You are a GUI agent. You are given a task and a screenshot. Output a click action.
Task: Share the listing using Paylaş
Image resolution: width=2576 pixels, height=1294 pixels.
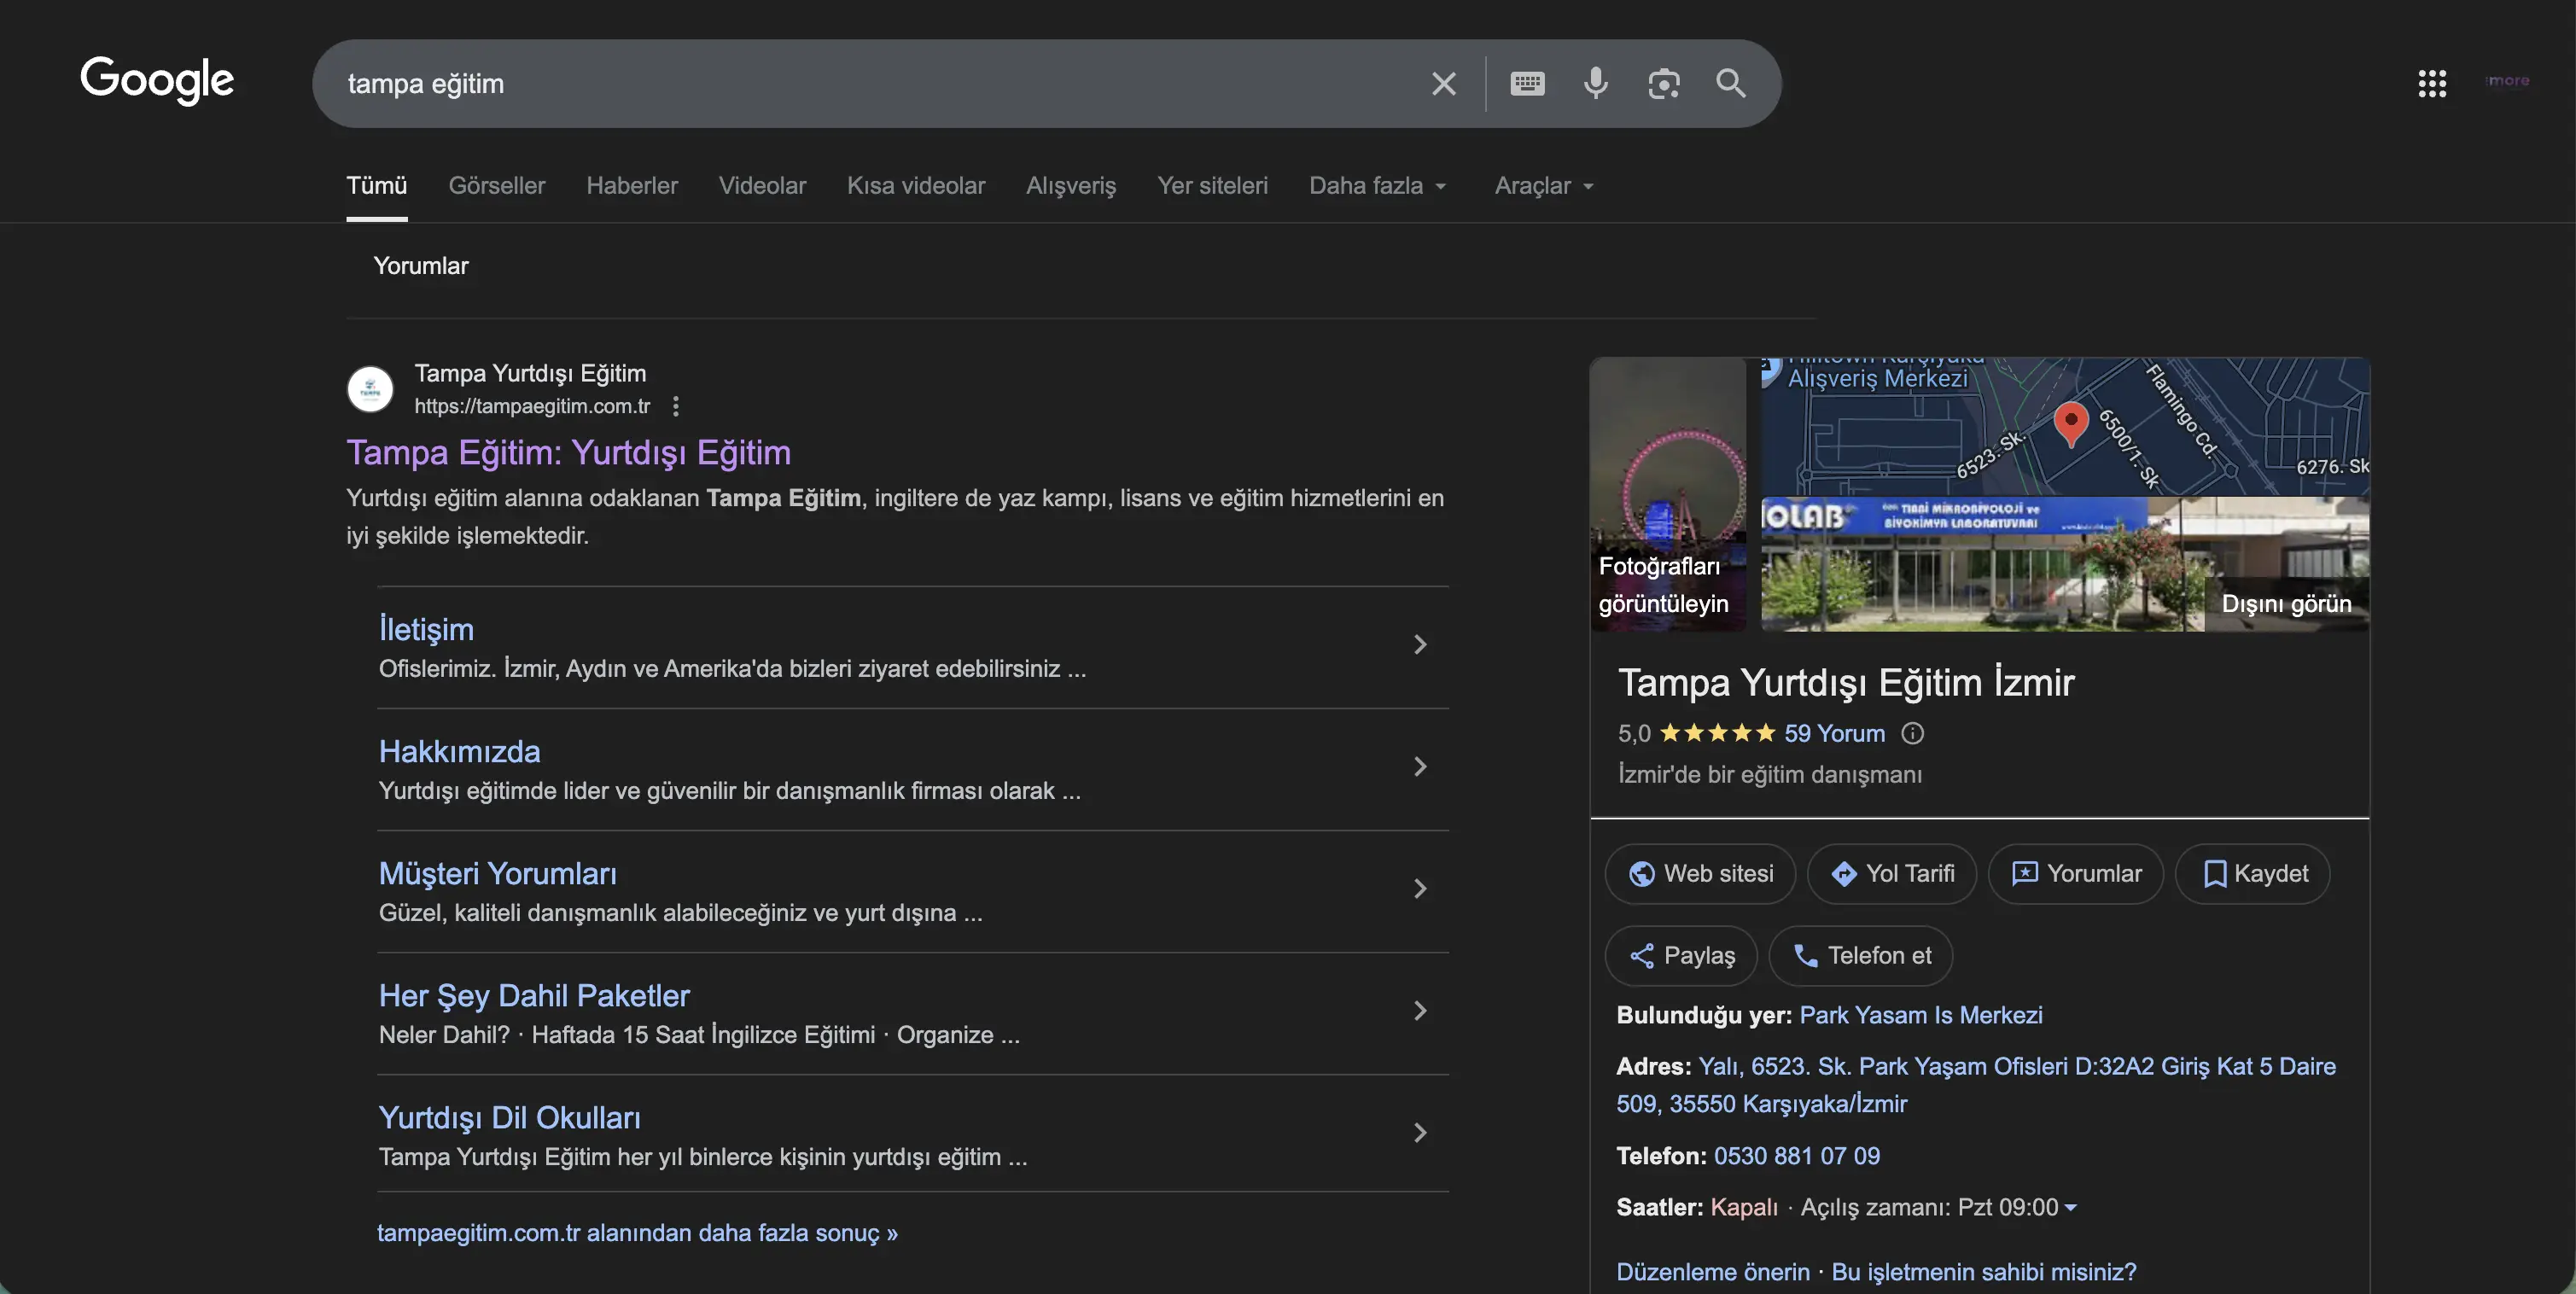(1681, 955)
